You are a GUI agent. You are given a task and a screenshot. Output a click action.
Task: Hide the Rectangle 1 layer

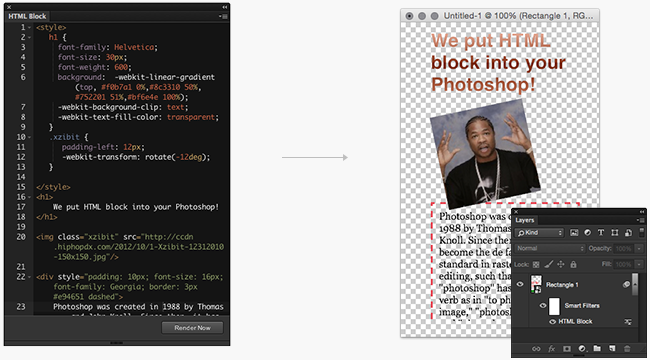(520, 285)
